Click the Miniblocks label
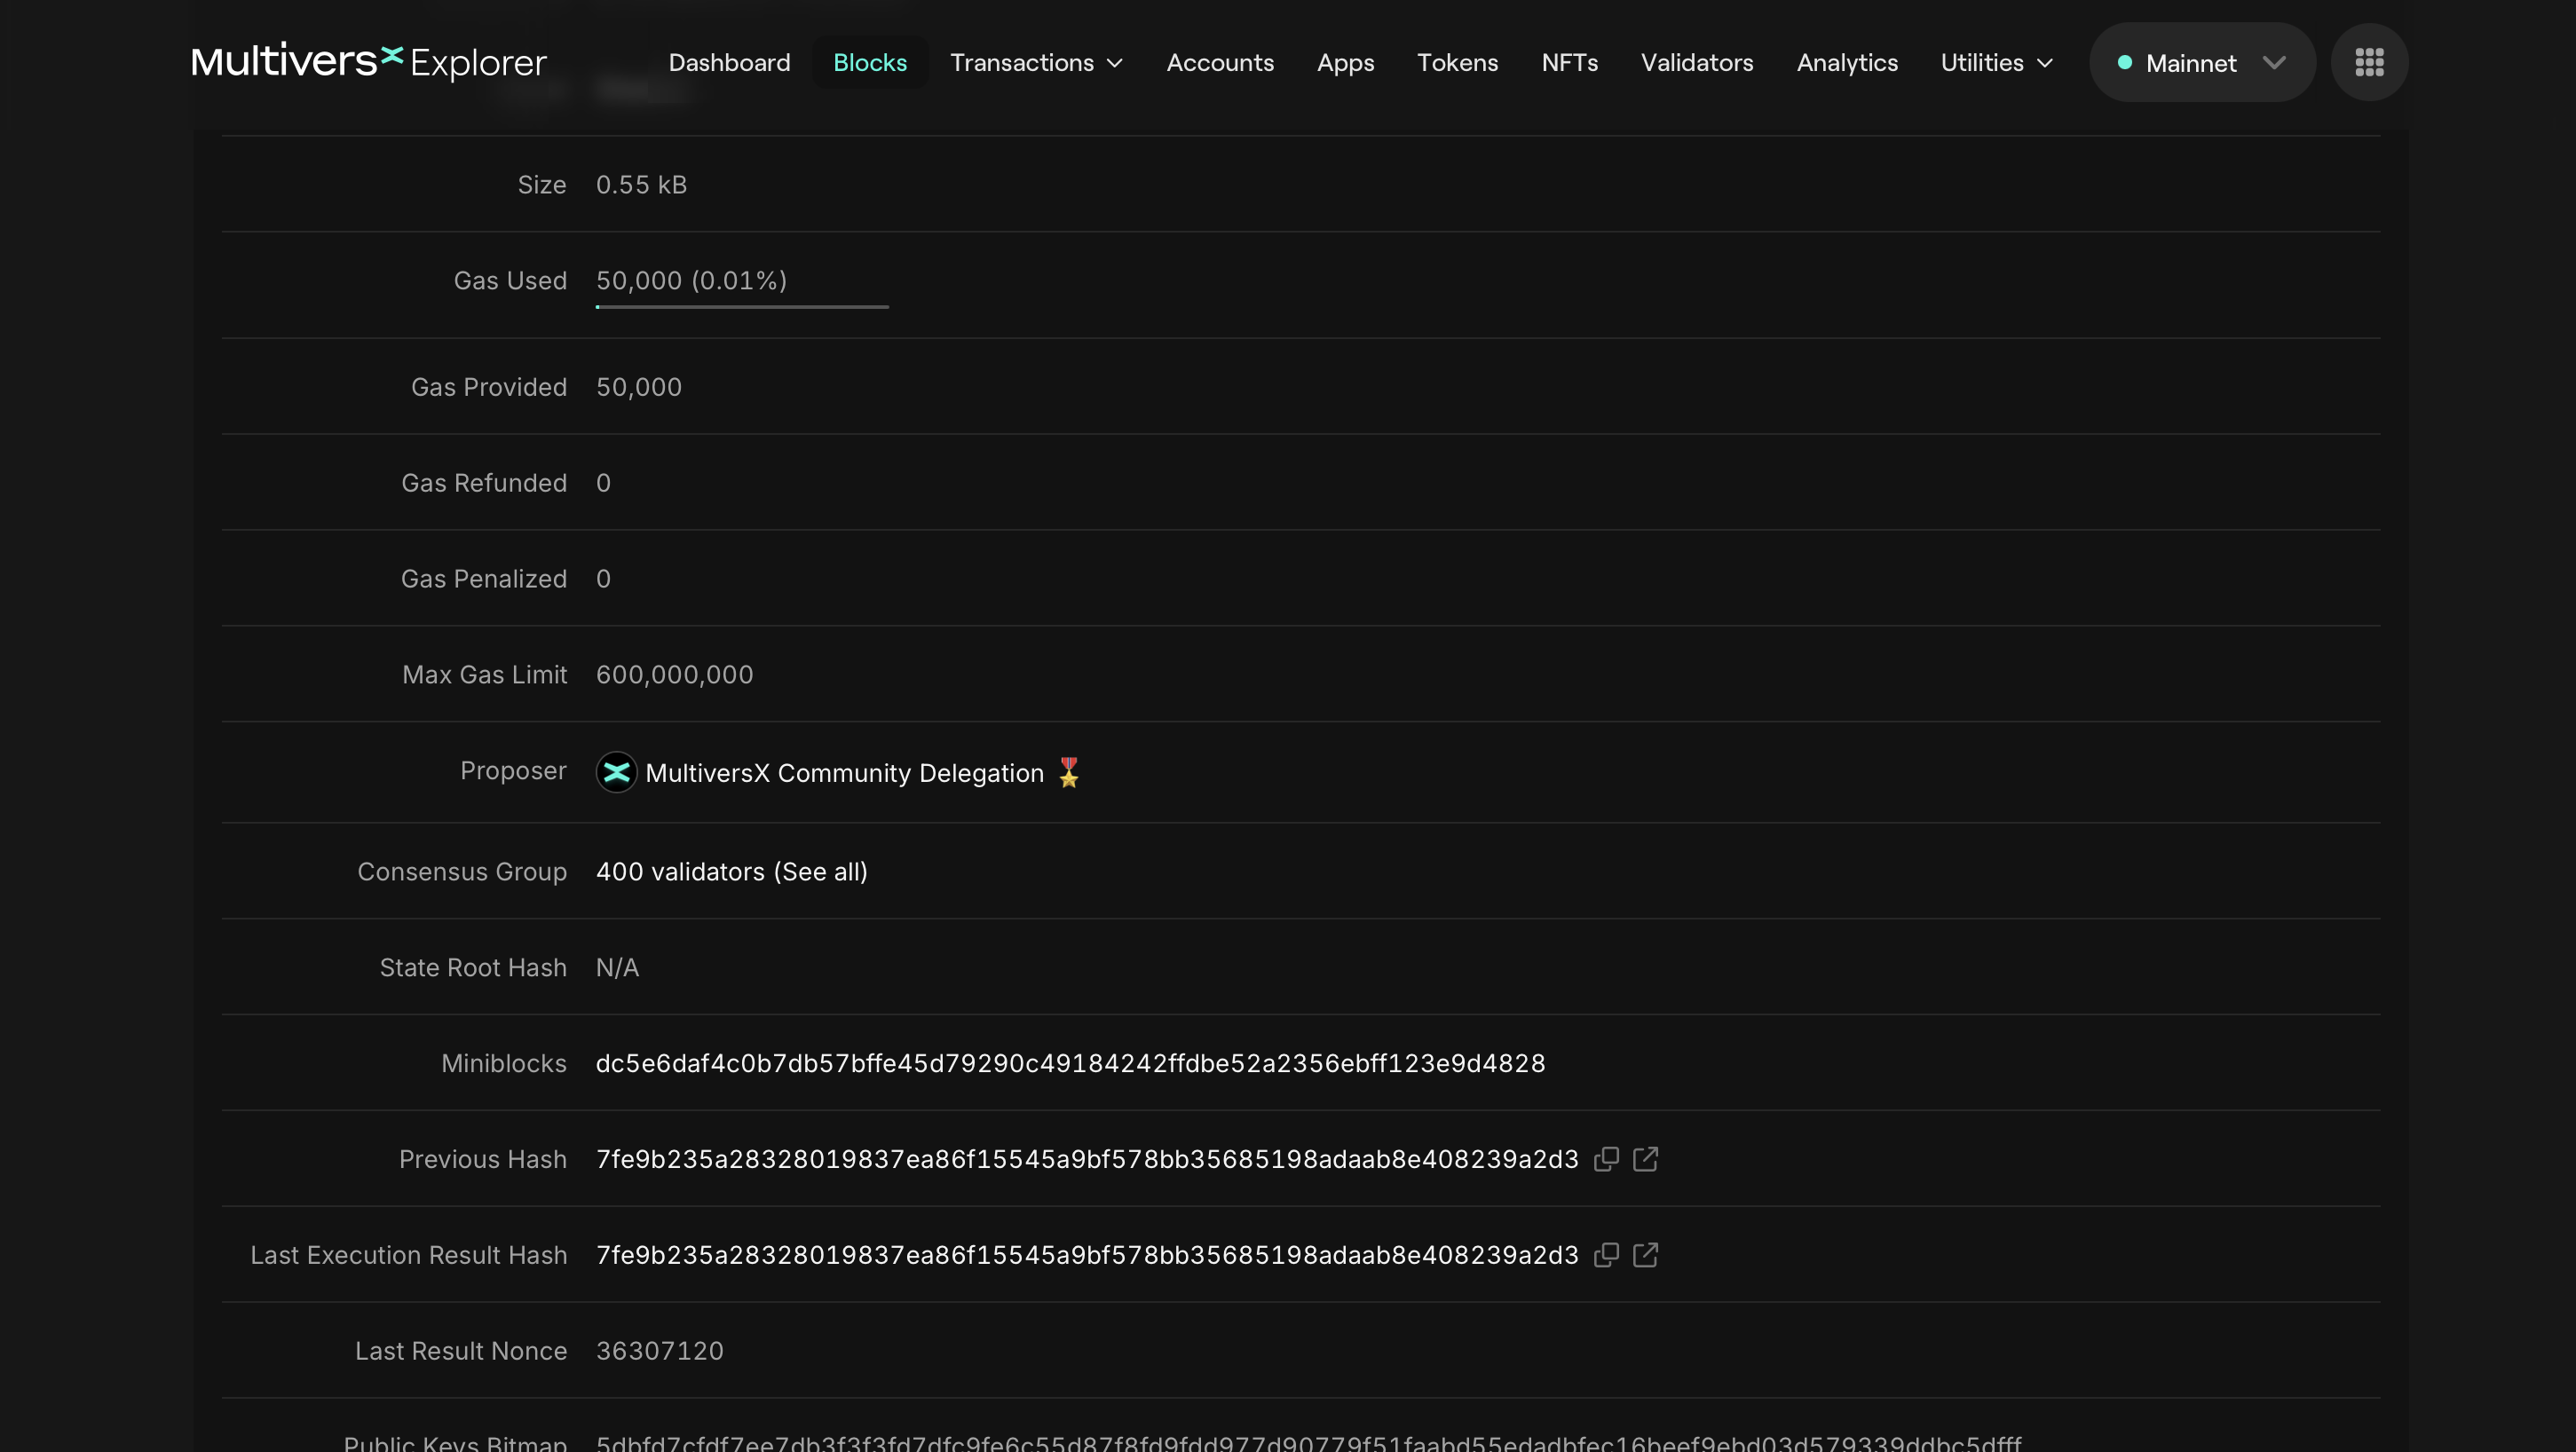 (504, 1063)
